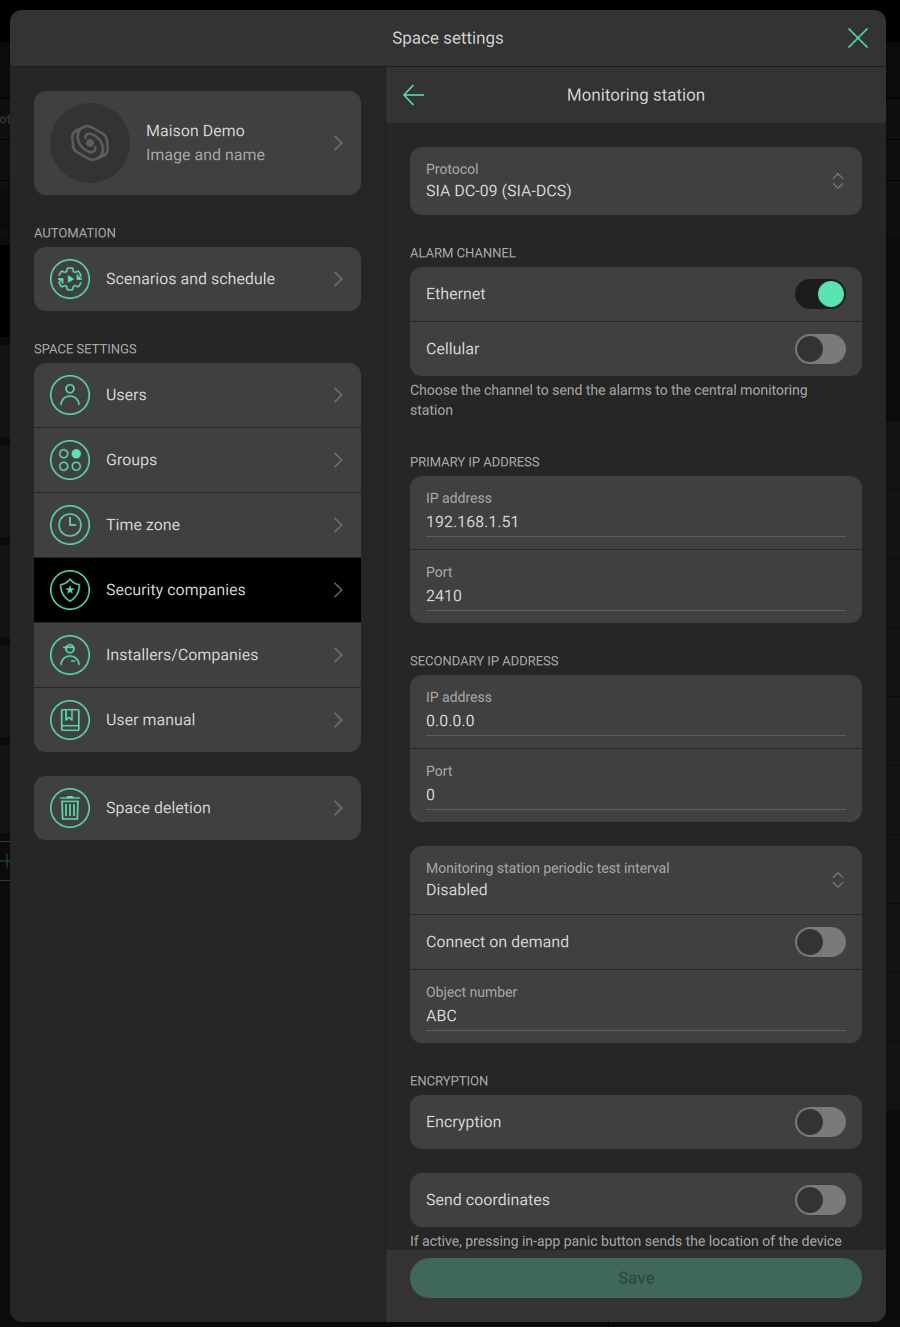
Task: Click the Time zone clock icon
Action: pyautogui.click(x=70, y=525)
